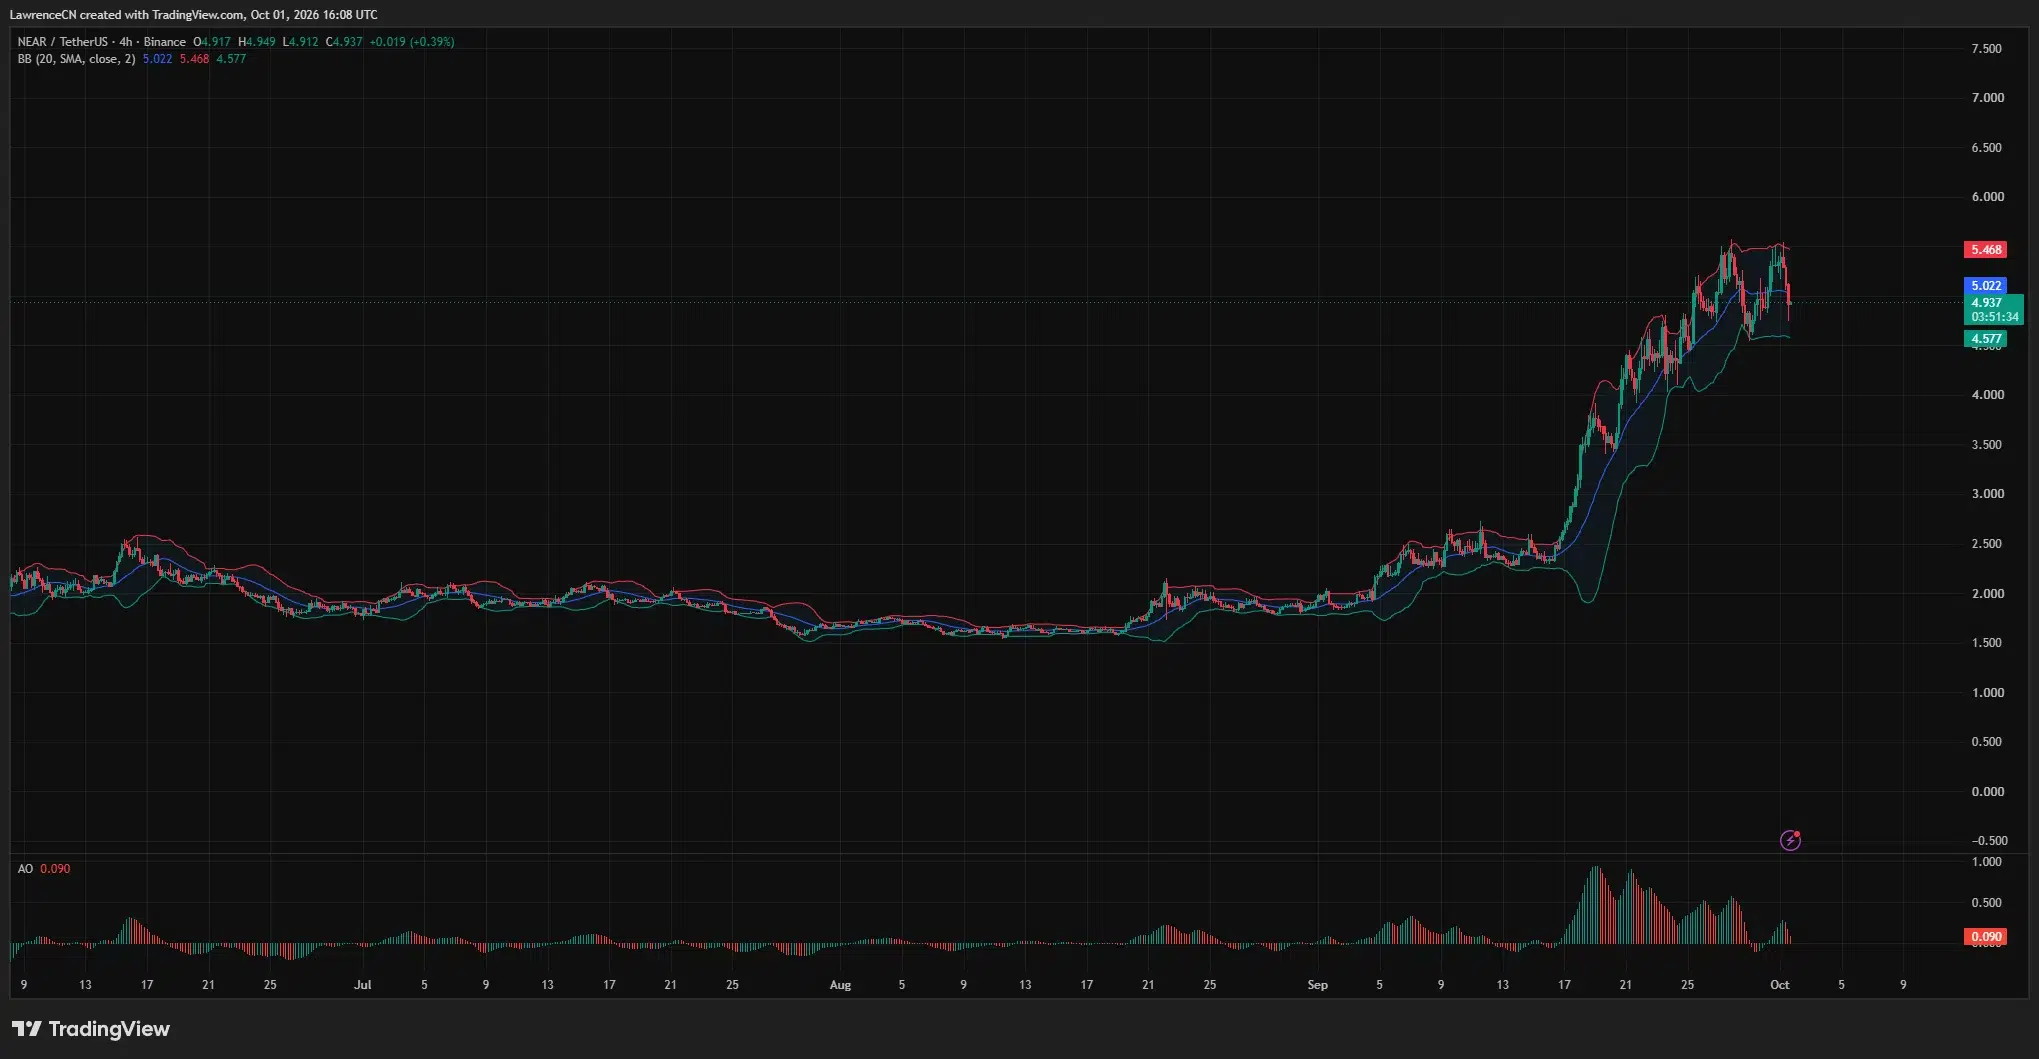Click the red 5.468 upper band price tag
The width and height of the screenshot is (2039, 1059).
pos(1985,250)
